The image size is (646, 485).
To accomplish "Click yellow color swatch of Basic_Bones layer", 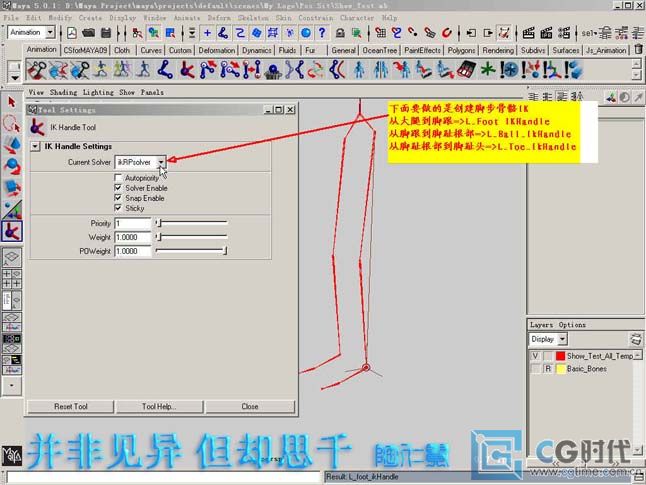I will click(560, 368).
